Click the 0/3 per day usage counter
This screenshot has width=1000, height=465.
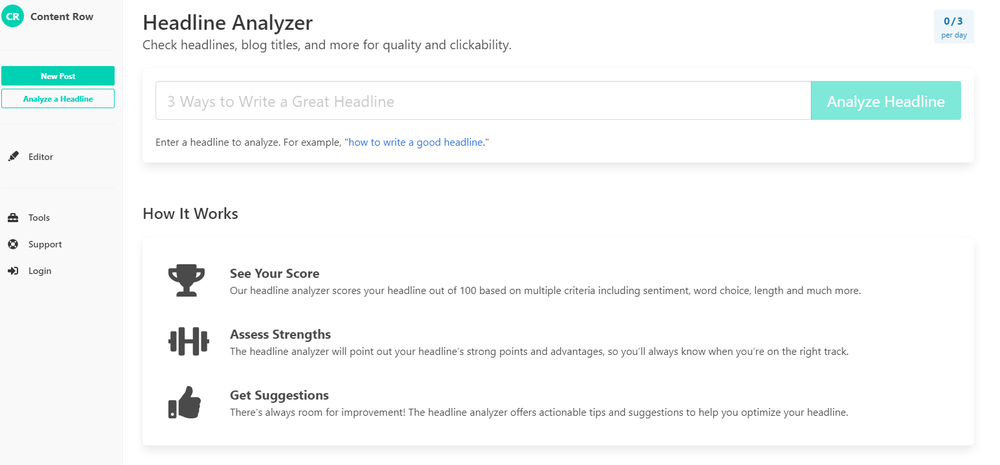953,27
